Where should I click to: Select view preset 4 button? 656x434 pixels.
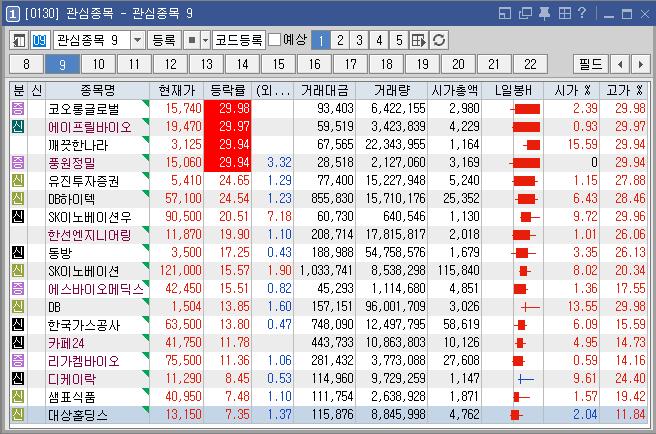[x=379, y=41]
